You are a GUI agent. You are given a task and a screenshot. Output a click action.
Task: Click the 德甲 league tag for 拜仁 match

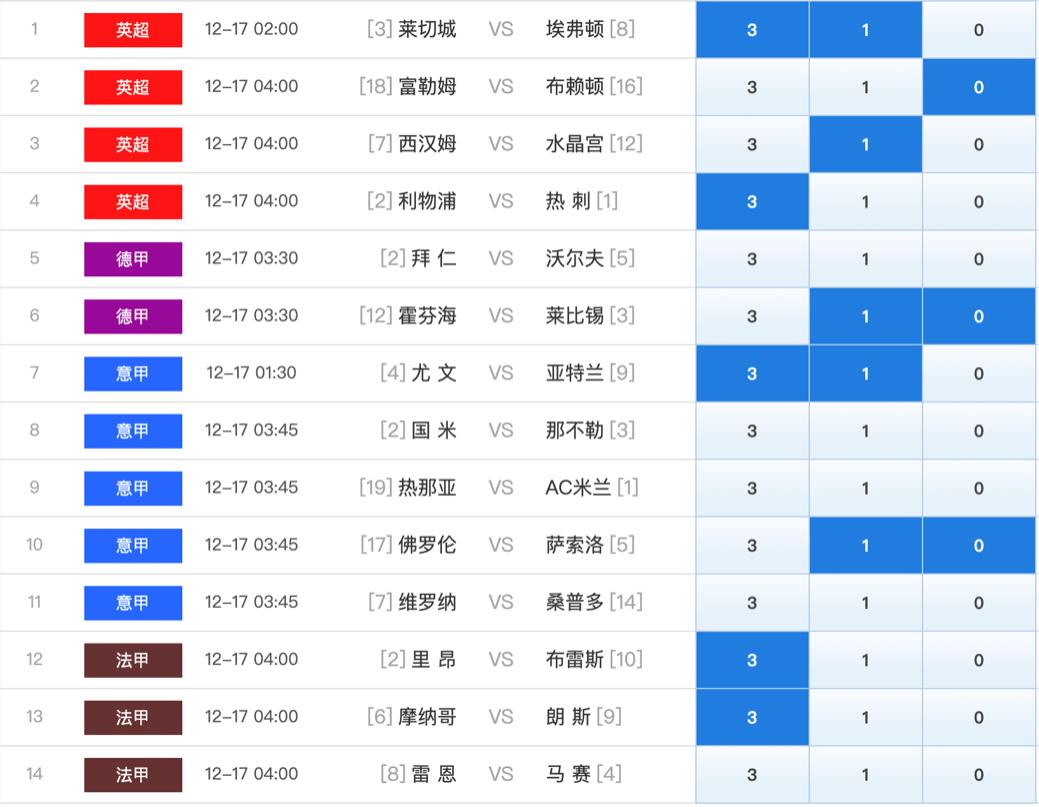(133, 259)
